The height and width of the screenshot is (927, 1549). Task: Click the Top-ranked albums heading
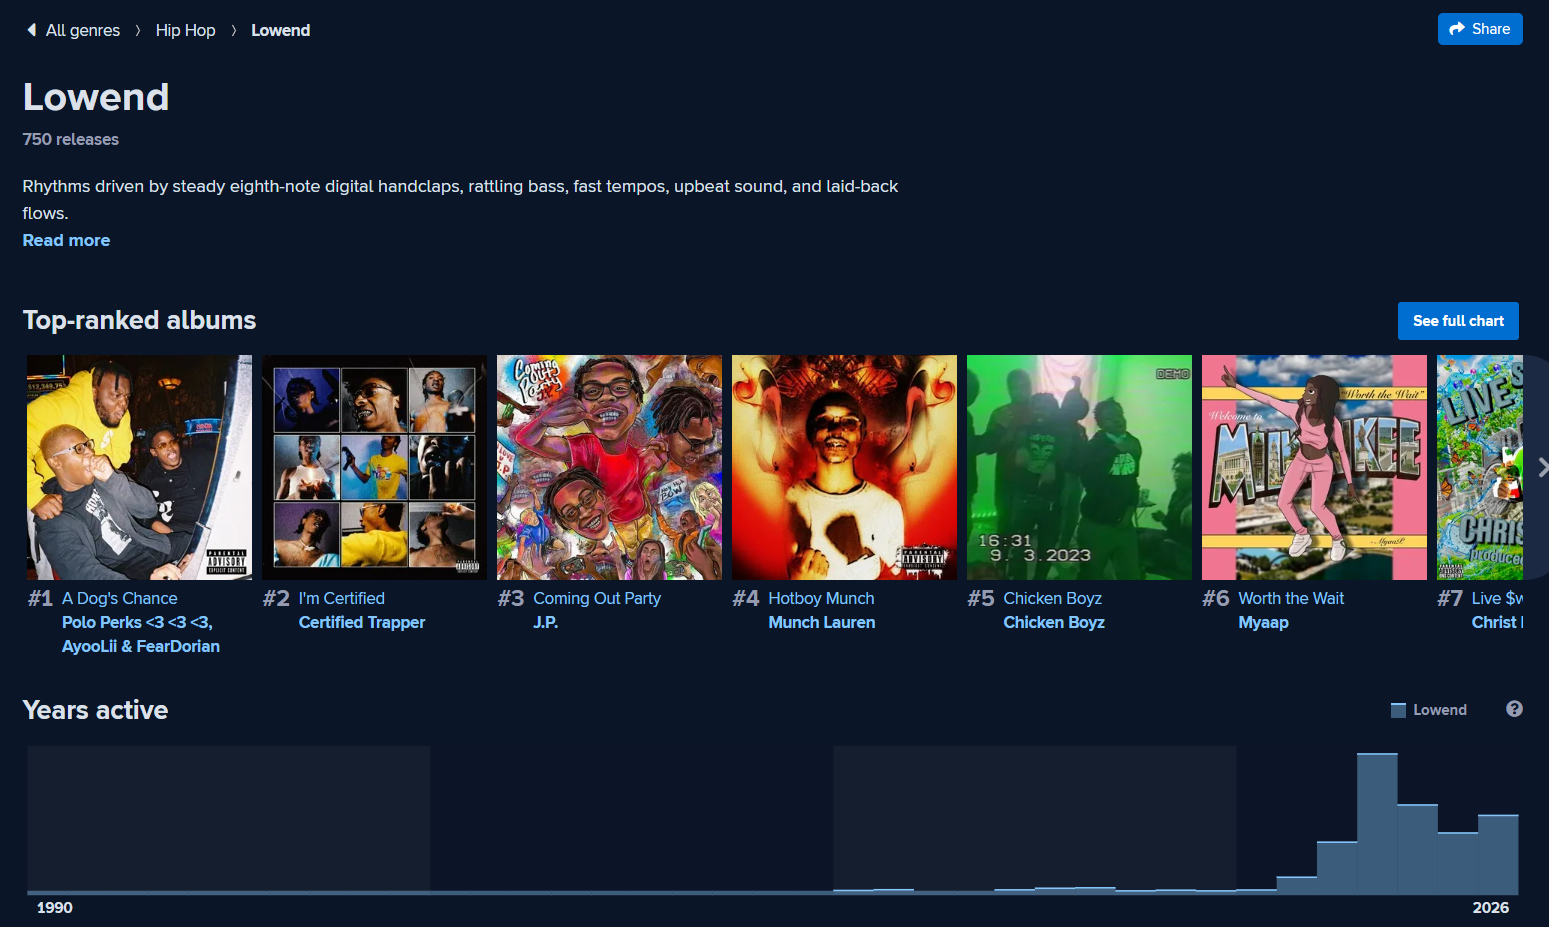coord(140,320)
